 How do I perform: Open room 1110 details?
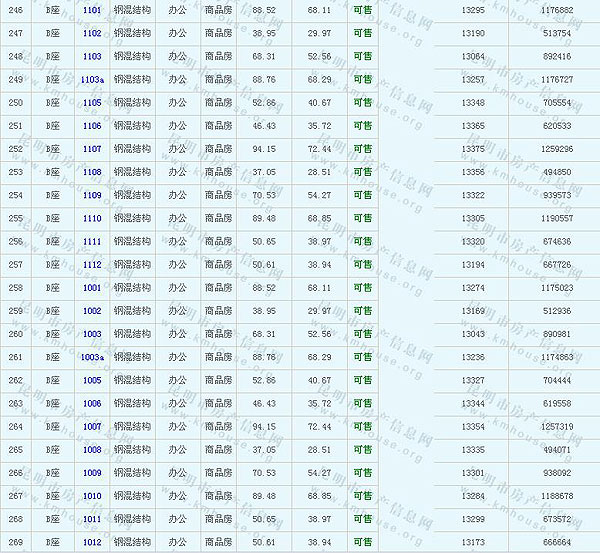point(92,218)
